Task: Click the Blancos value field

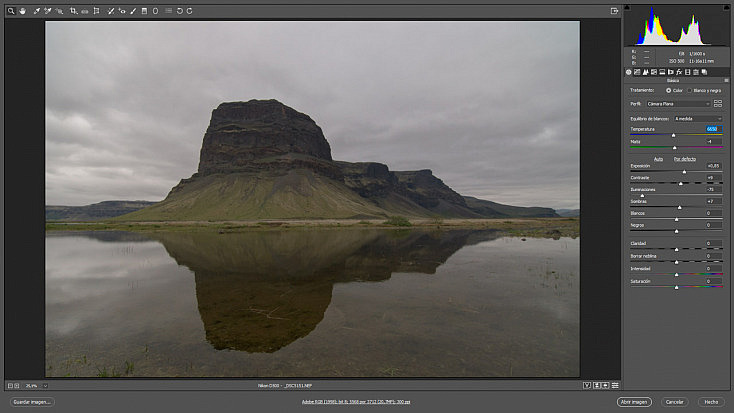Action: tap(714, 213)
